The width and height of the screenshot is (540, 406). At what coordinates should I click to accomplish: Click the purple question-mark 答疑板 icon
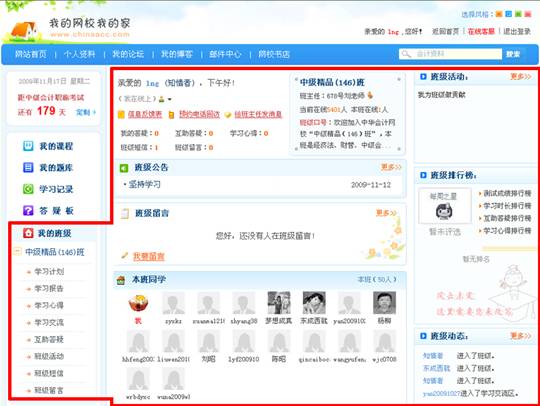coord(28,210)
